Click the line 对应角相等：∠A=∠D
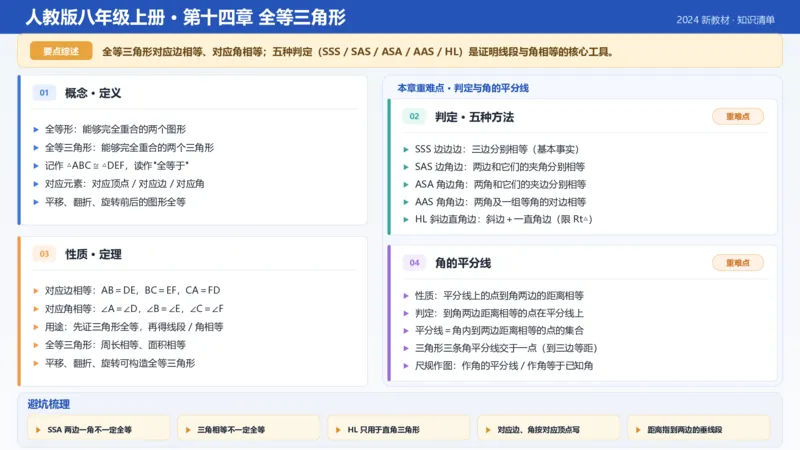Screen dimensions: 800x450 pyautogui.click(x=134, y=309)
